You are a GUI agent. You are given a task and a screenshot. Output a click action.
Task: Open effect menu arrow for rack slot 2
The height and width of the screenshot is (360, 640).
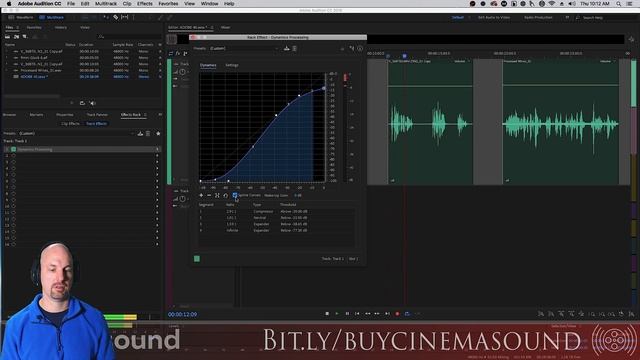click(157, 156)
